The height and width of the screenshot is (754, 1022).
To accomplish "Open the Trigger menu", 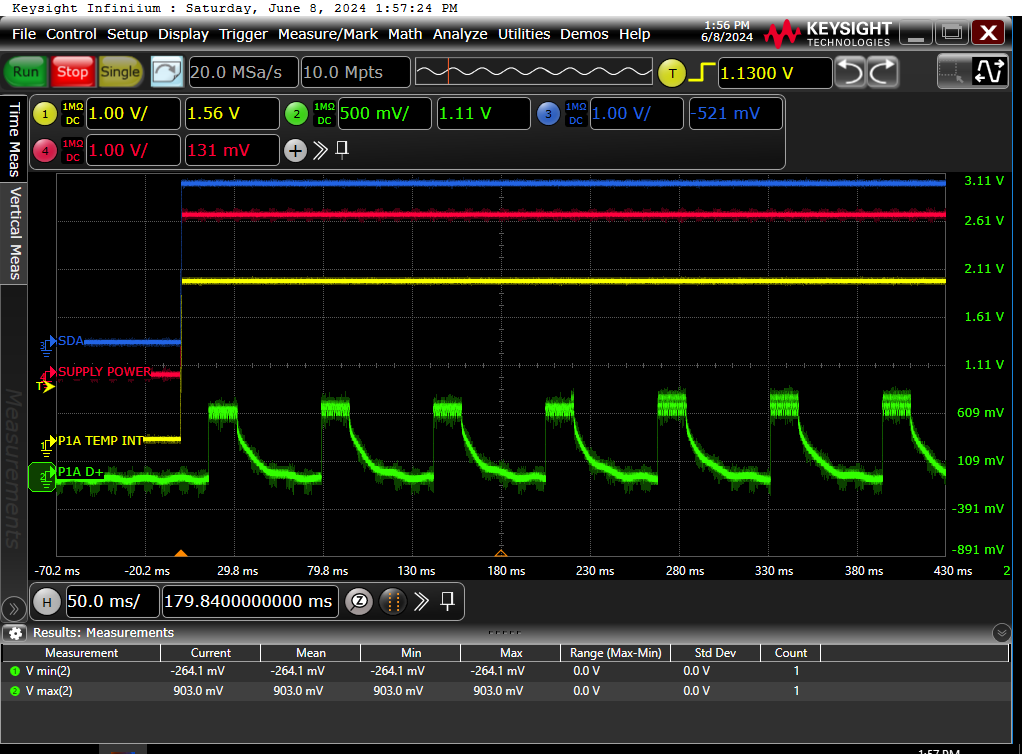I will pos(243,34).
